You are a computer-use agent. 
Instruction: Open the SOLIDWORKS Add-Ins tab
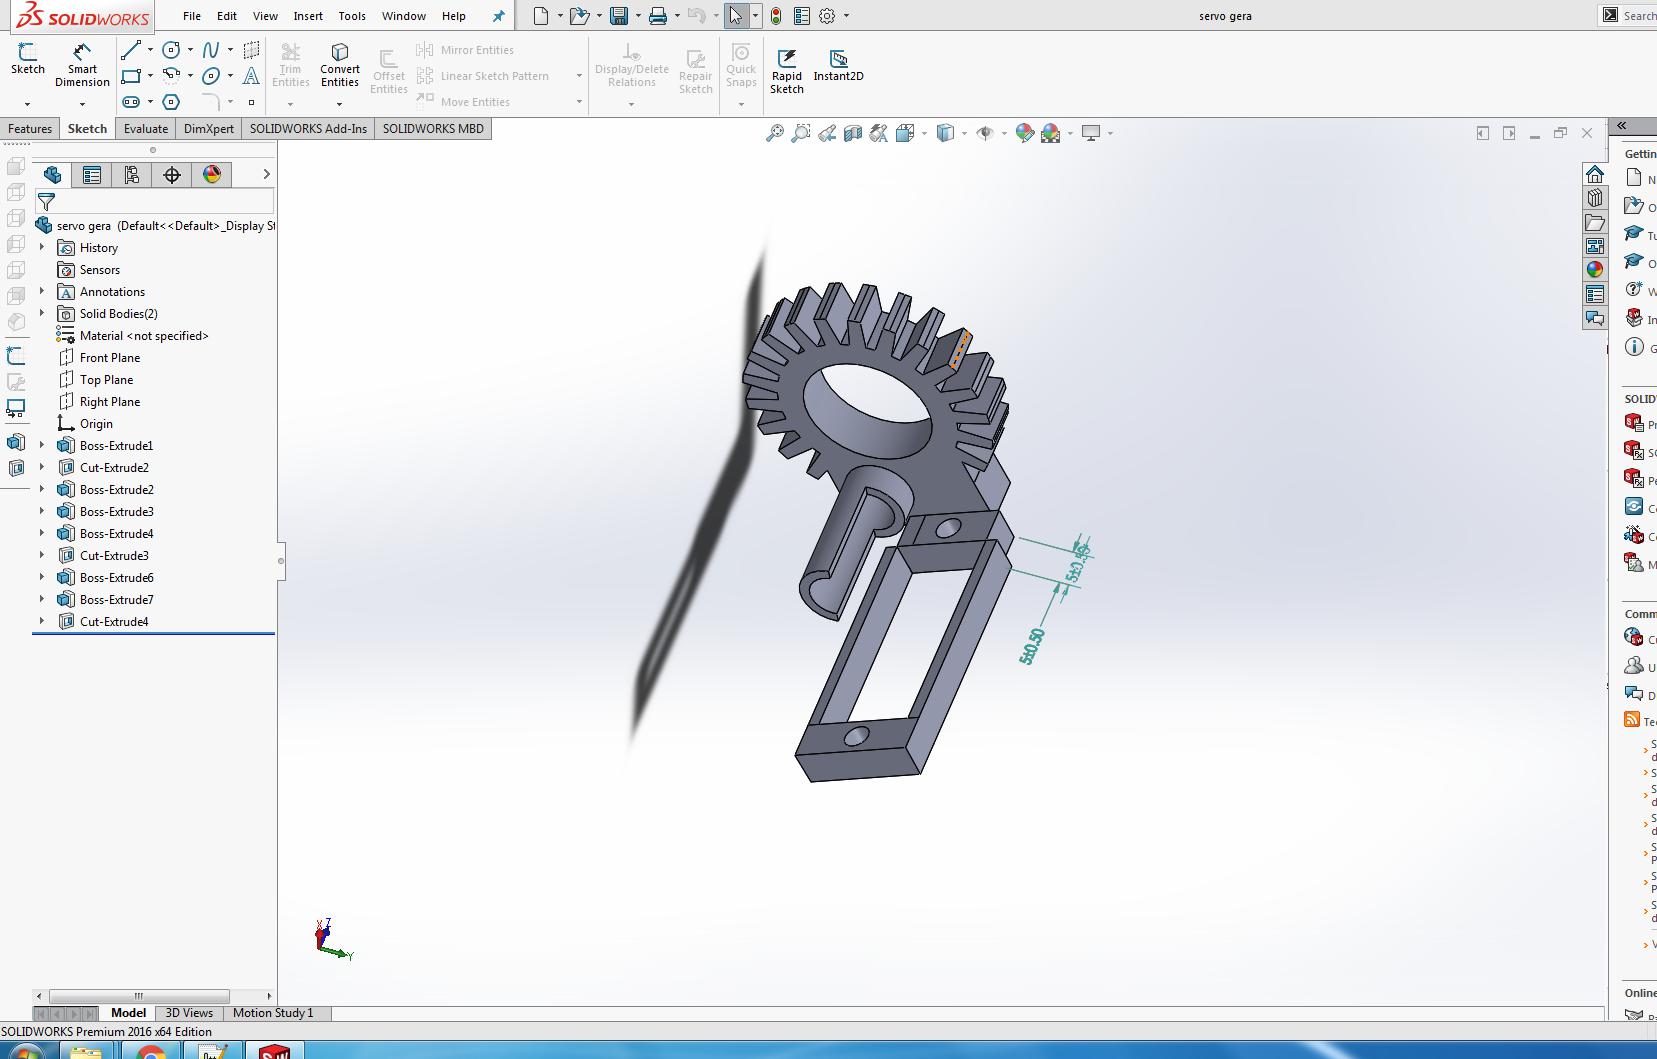[308, 129]
